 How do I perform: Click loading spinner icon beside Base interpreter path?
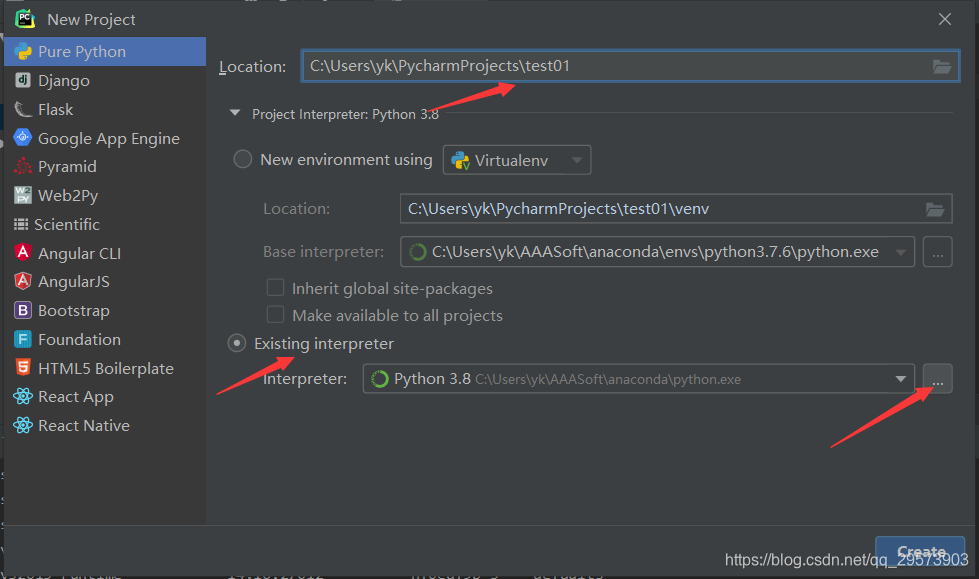pyautogui.click(x=418, y=252)
